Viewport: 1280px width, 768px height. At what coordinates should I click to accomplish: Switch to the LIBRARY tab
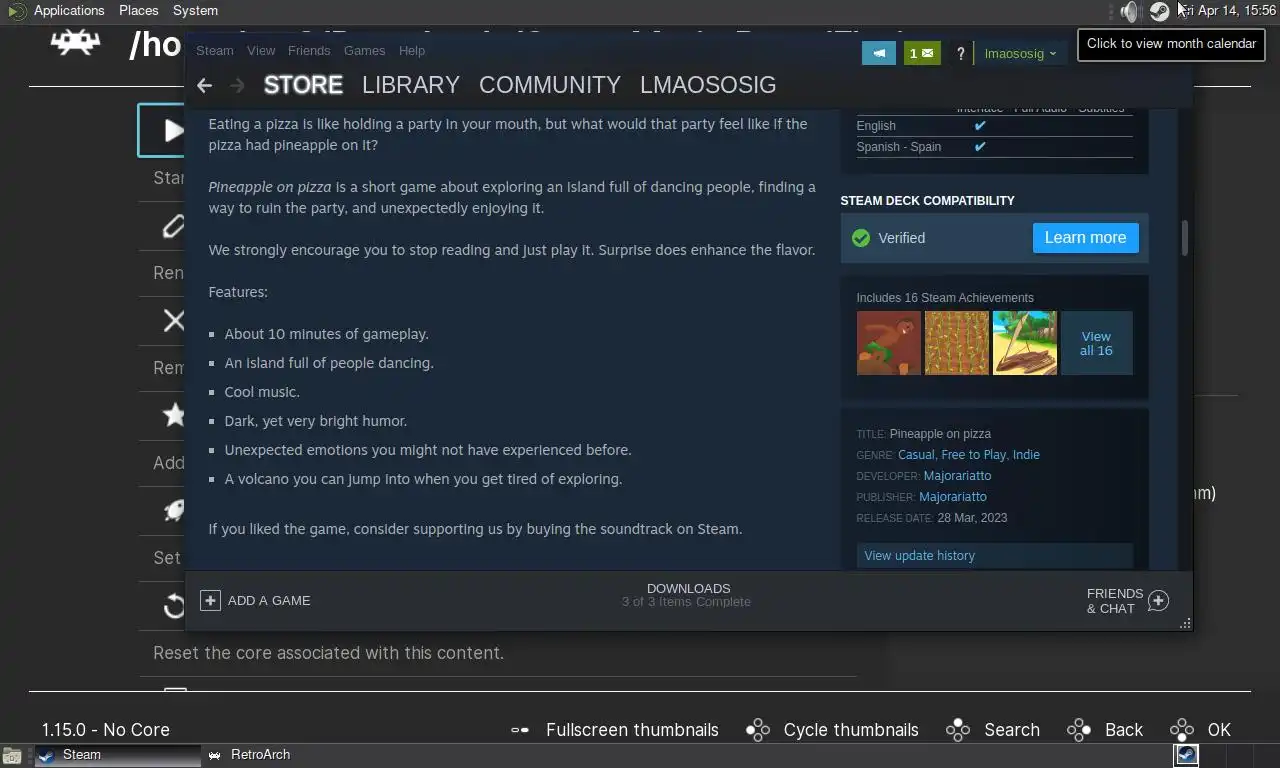(x=411, y=85)
